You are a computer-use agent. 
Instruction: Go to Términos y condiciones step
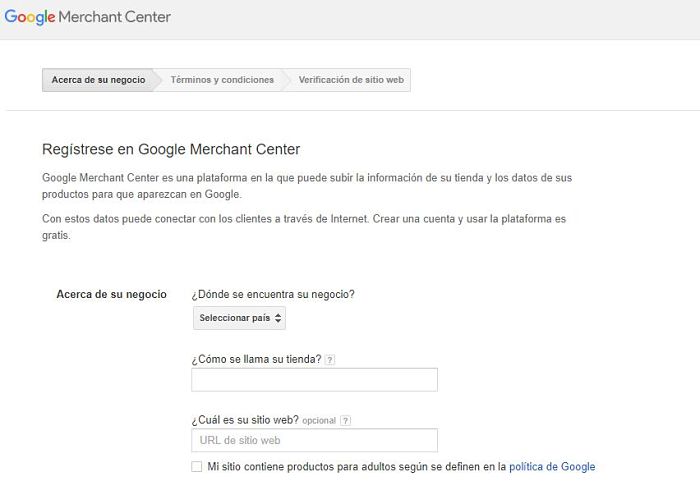(x=222, y=80)
